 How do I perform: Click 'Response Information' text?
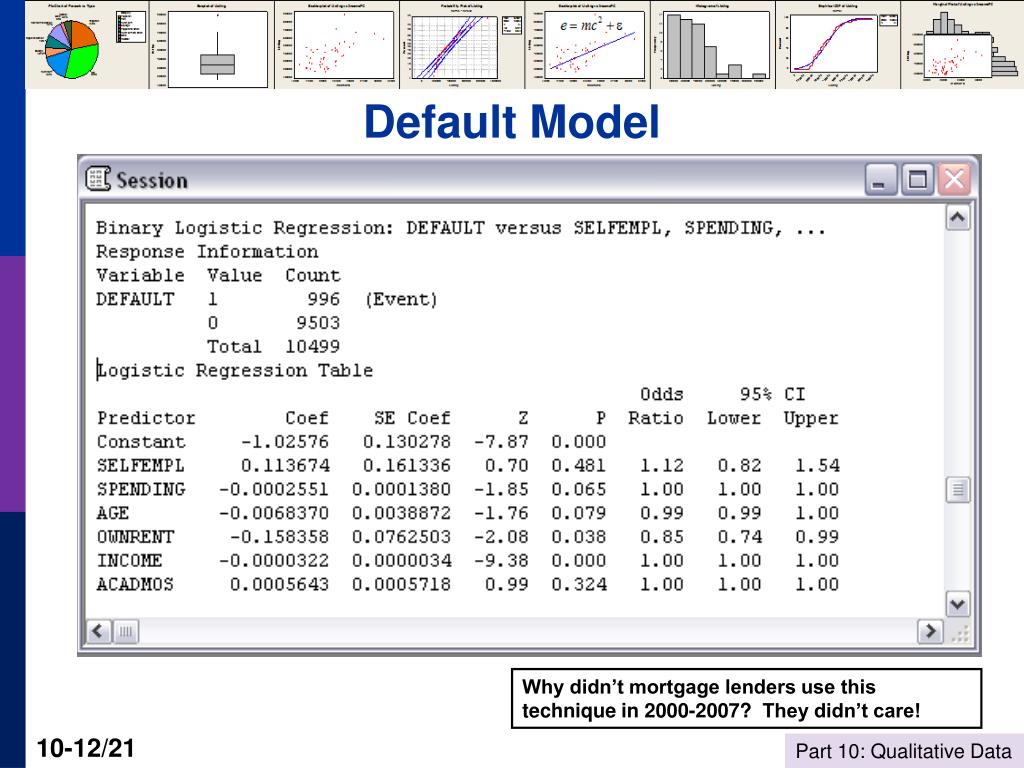click(207, 251)
